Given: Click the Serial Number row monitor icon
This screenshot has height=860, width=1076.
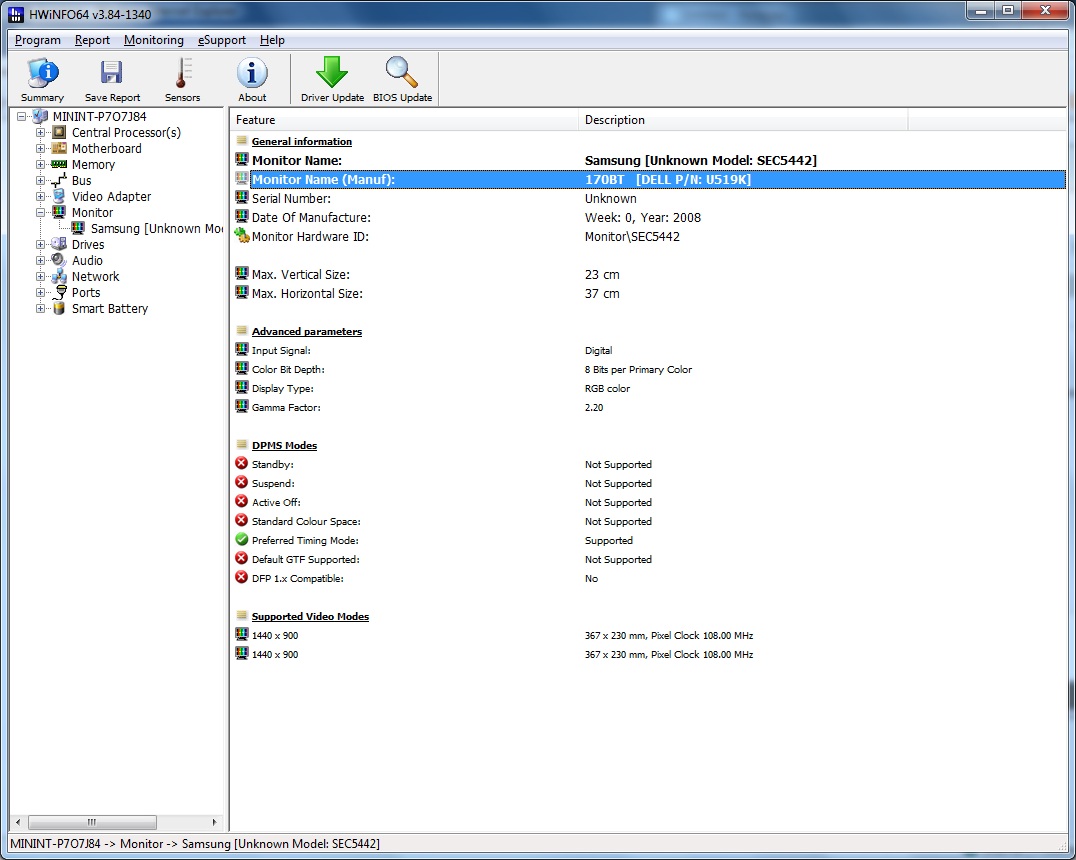Looking at the screenshot, I should click(x=242, y=198).
